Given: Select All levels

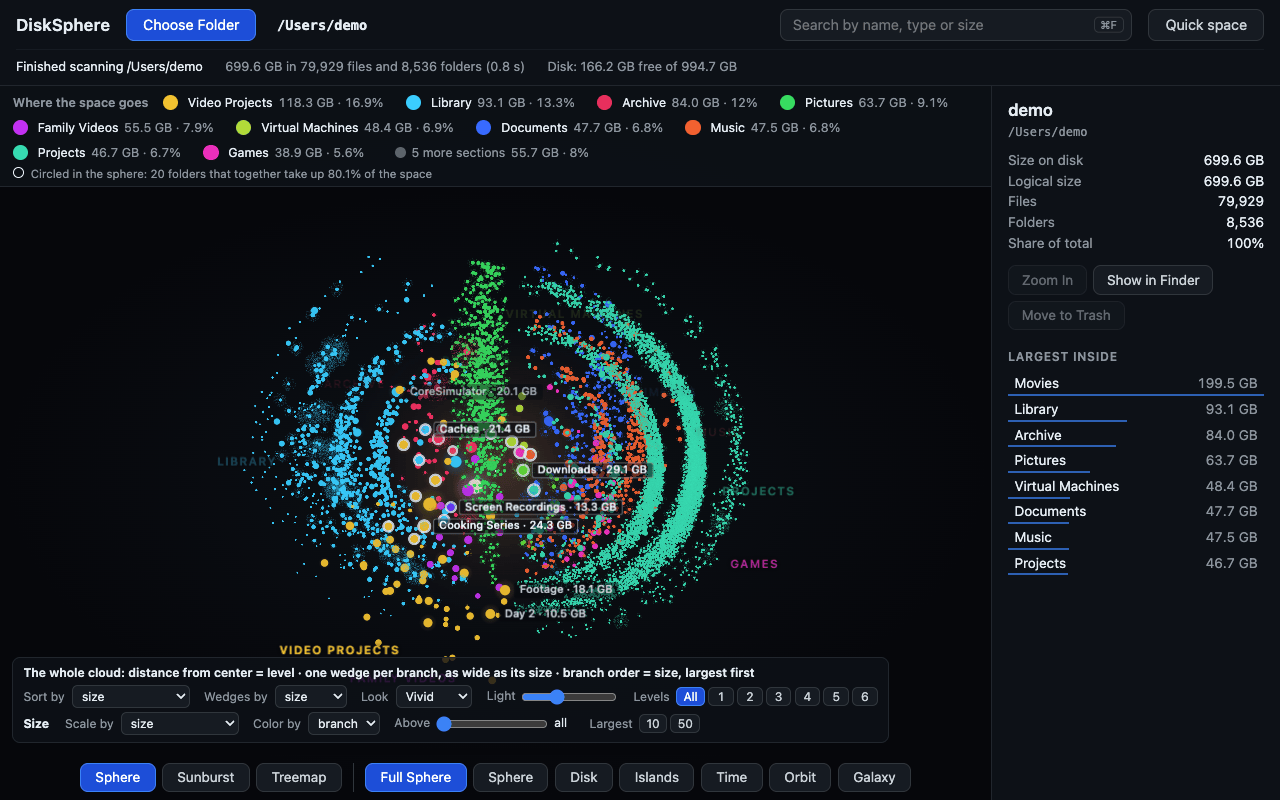Looking at the screenshot, I should [x=690, y=697].
